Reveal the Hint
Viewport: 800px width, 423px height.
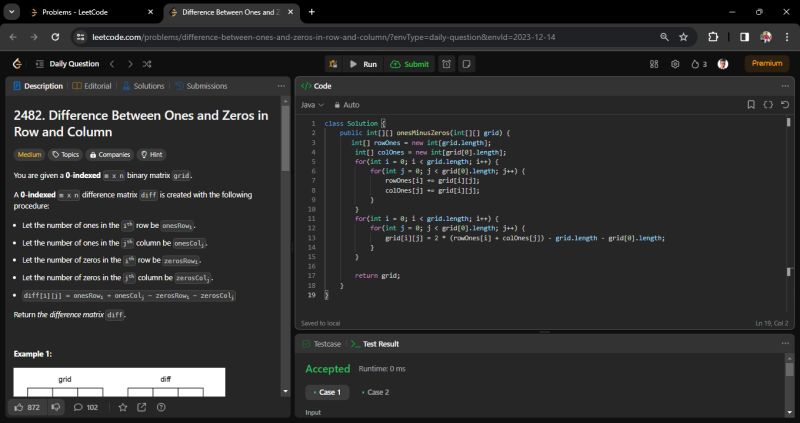[152, 155]
